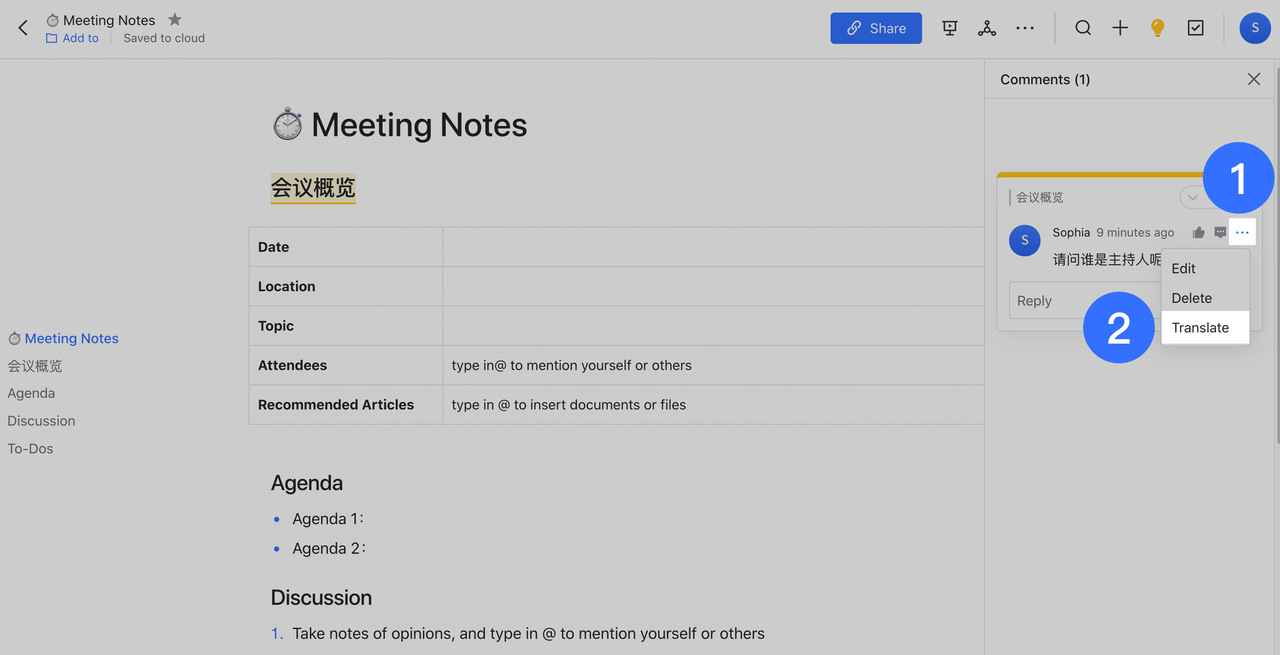Click the Share button
This screenshot has height=655, width=1280.
click(876, 28)
